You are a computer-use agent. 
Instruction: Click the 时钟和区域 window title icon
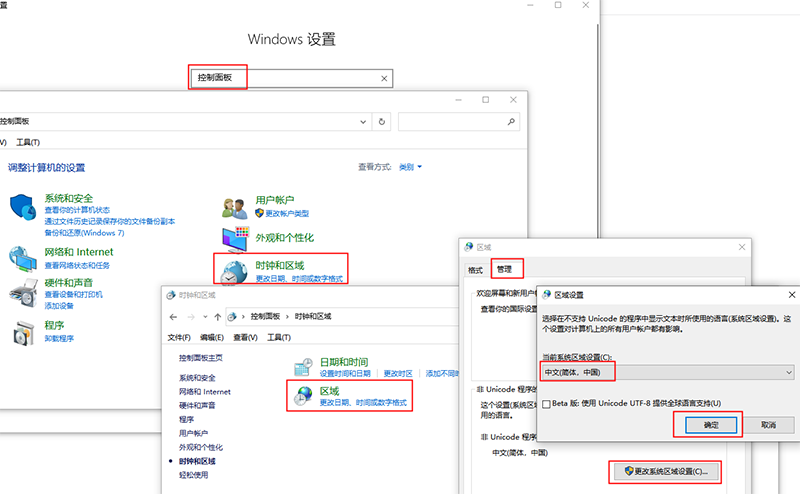171,295
